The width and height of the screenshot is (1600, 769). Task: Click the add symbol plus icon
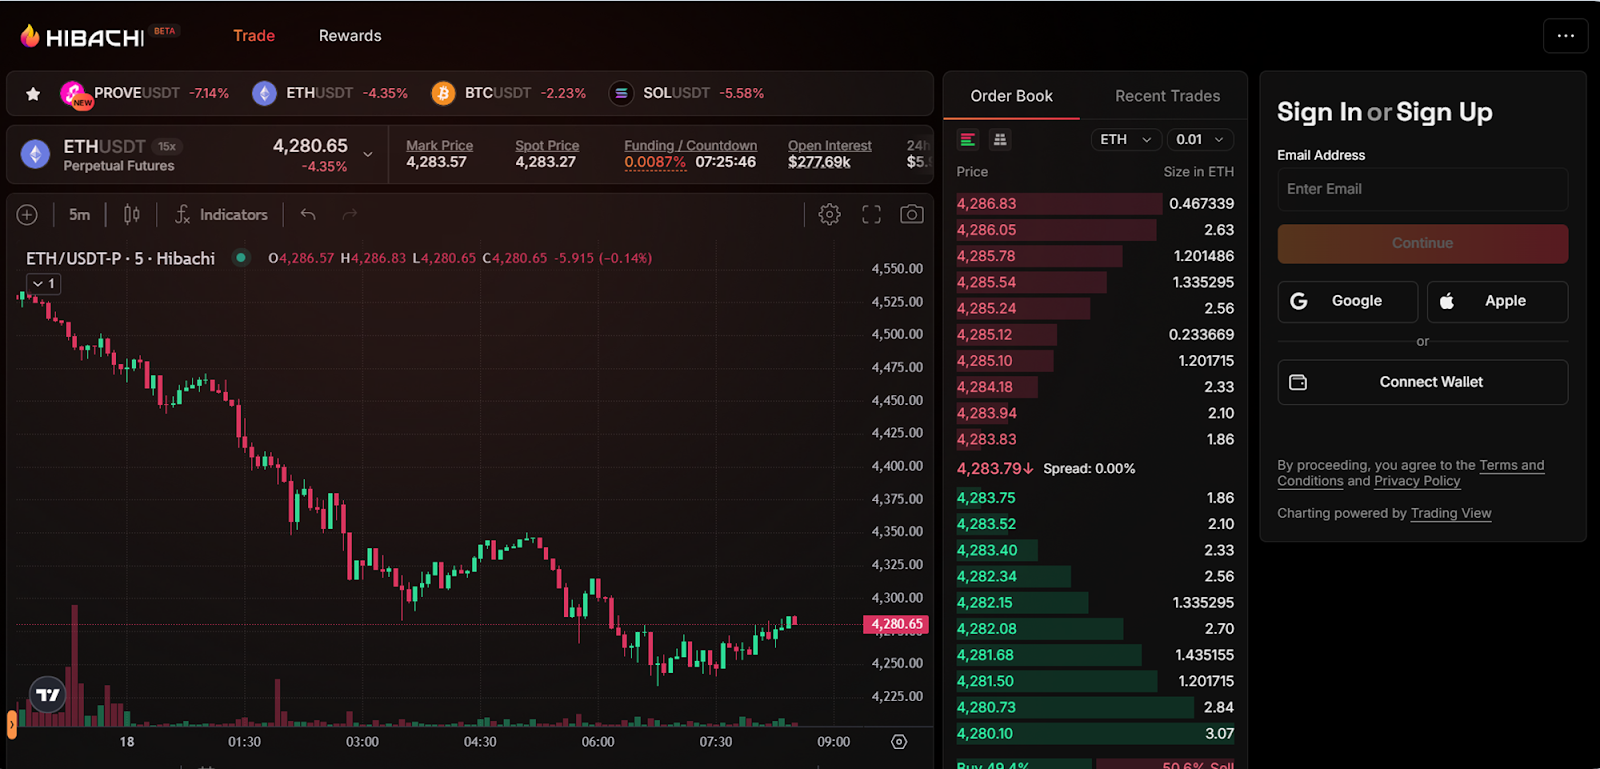[x=27, y=214]
